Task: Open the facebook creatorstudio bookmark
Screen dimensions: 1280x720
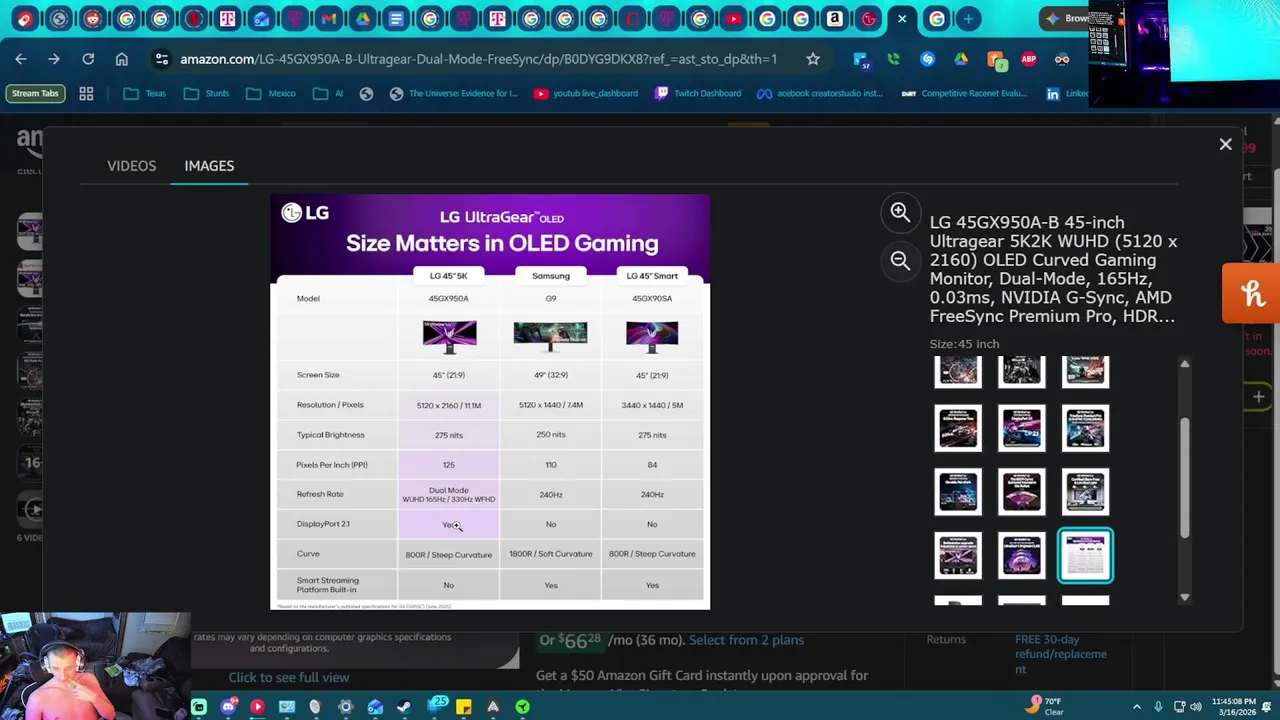Action: [x=820, y=93]
